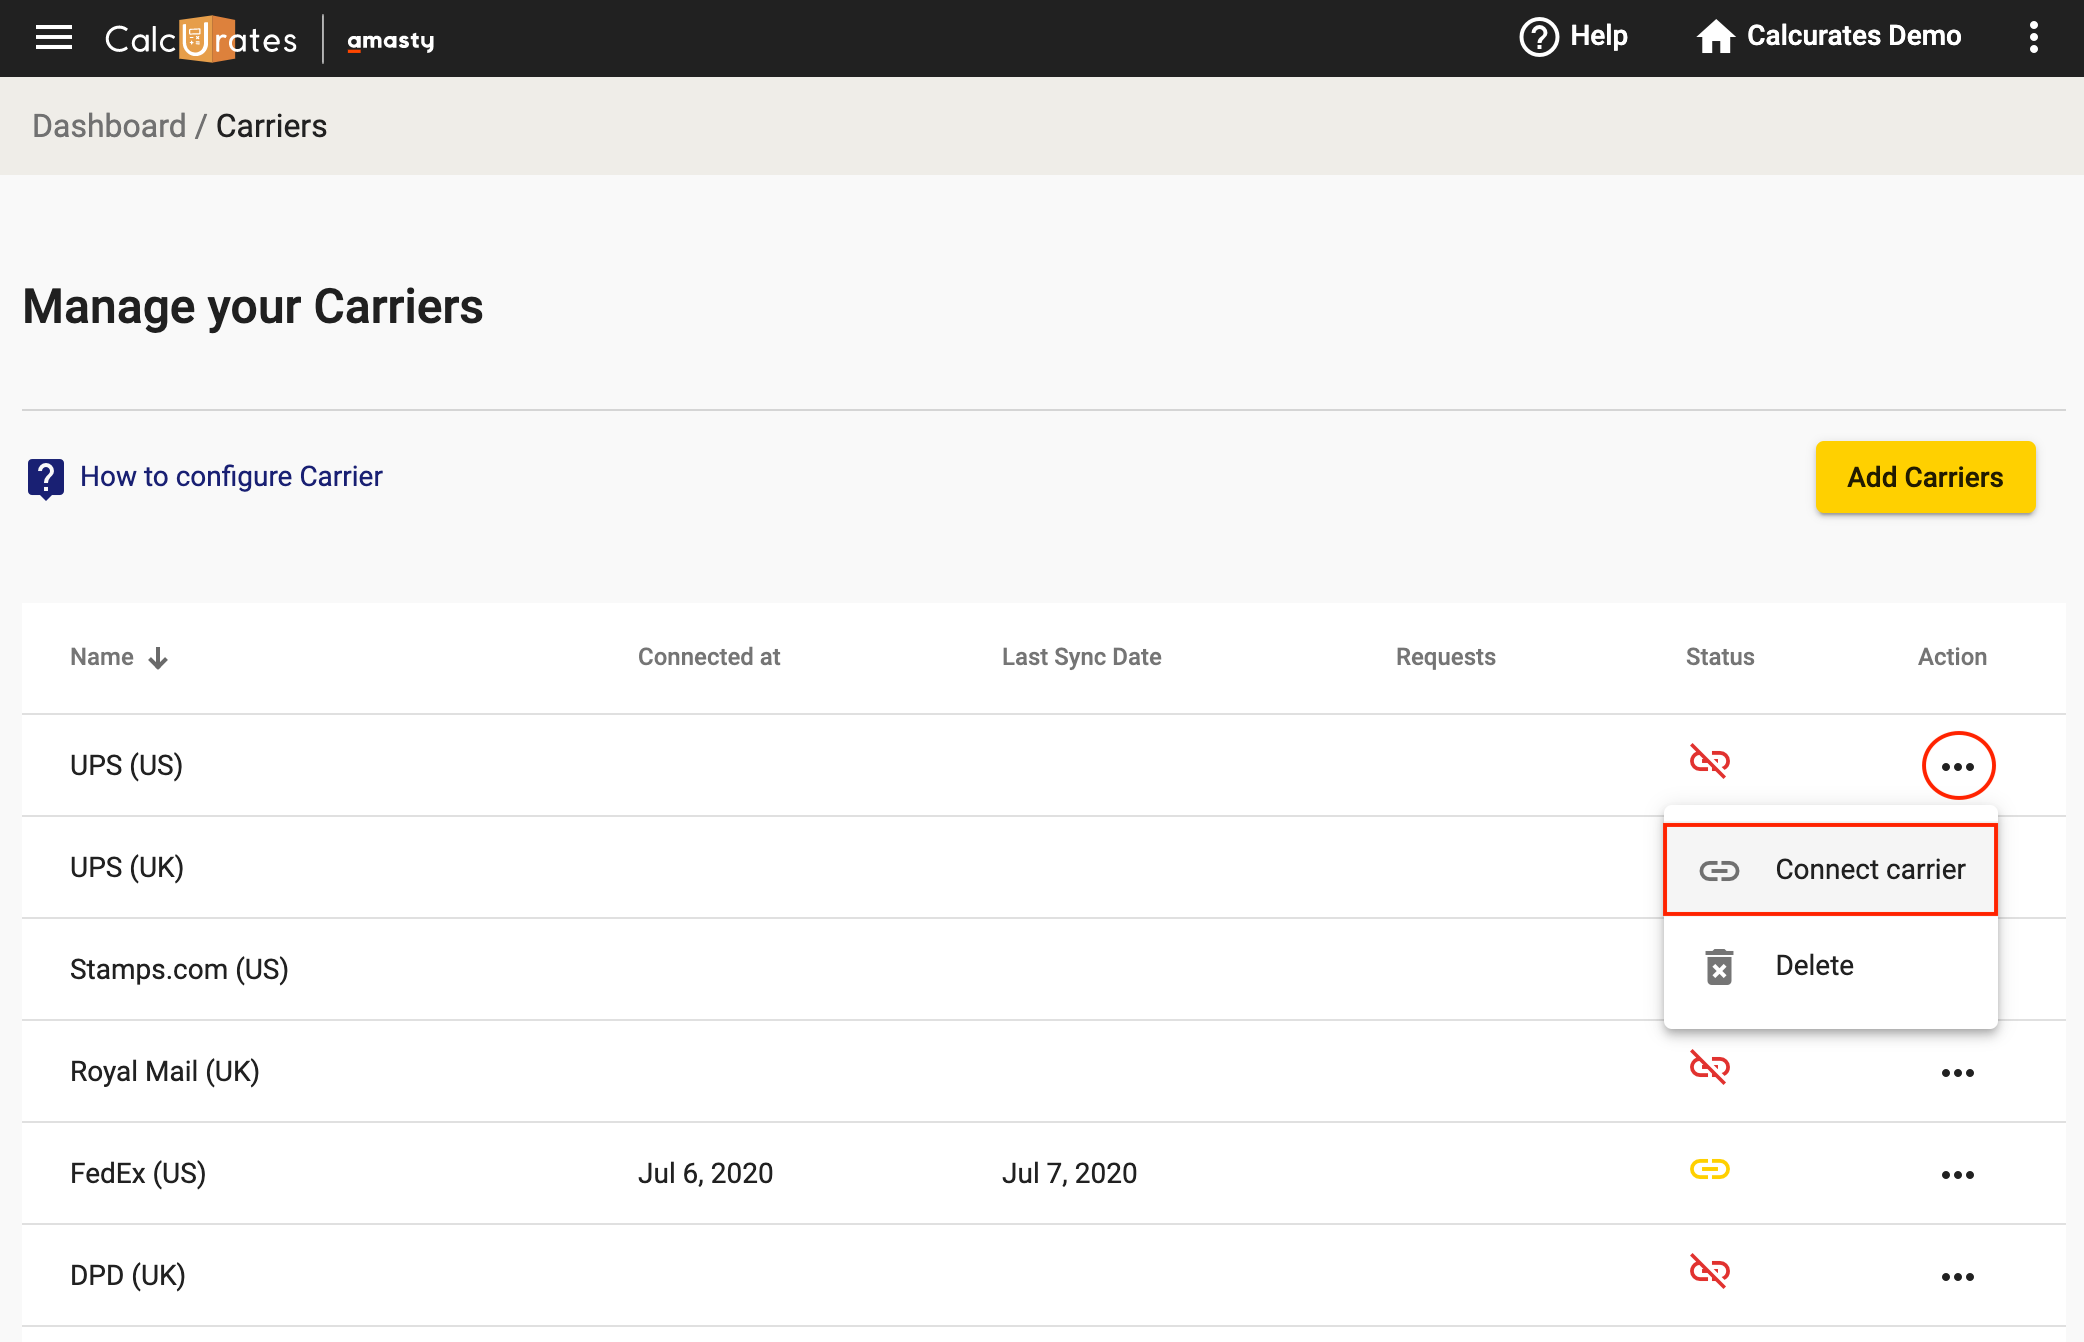Sort by Name column header
2084x1342 pixels.
tap(102, 657)
